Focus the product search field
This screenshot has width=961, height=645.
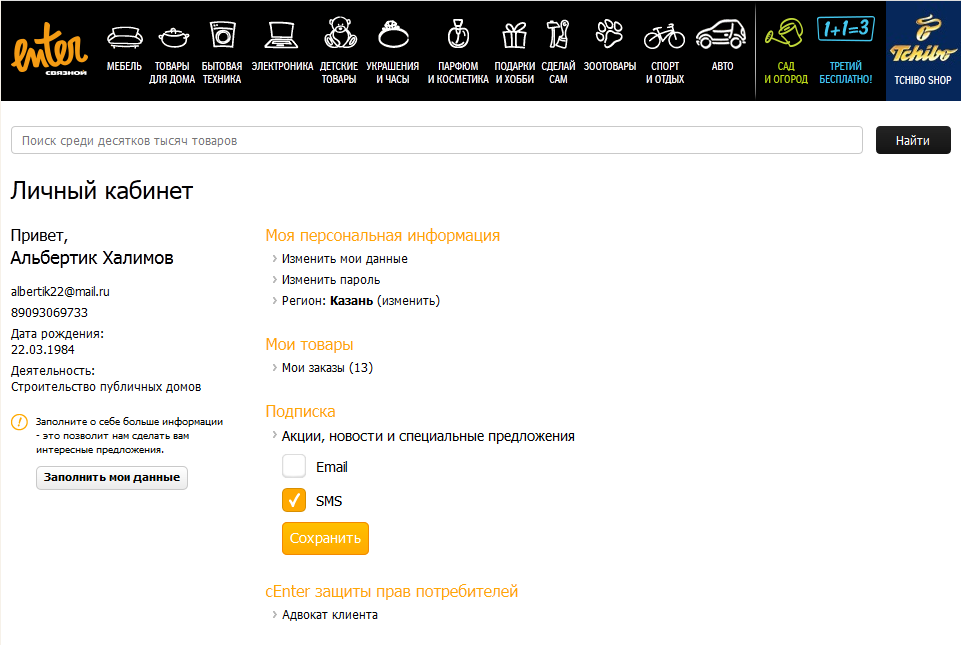[x=437, y=140]
